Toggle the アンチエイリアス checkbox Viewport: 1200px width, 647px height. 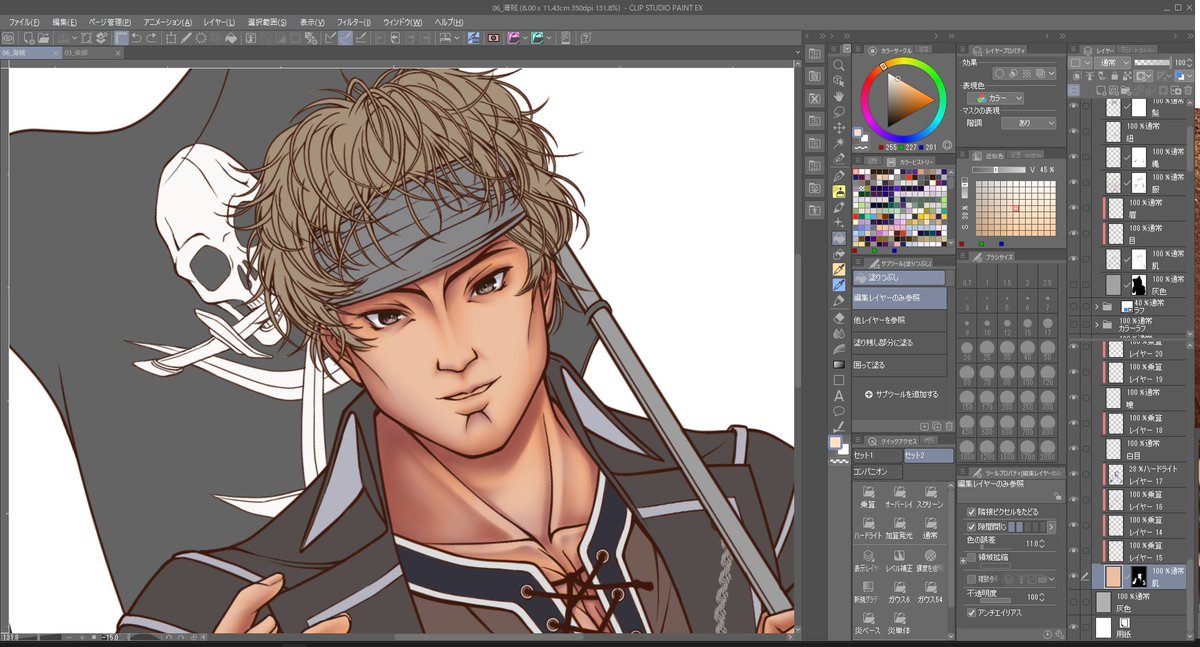tap(972, 612)
